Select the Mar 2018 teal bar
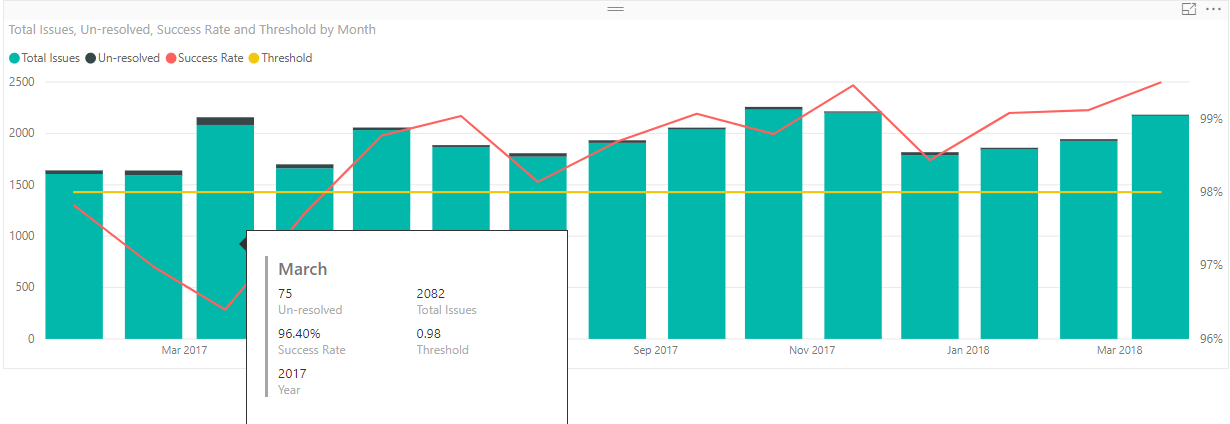The height and width of the screenshot is (424, 1230). (x=1160, y=227)
